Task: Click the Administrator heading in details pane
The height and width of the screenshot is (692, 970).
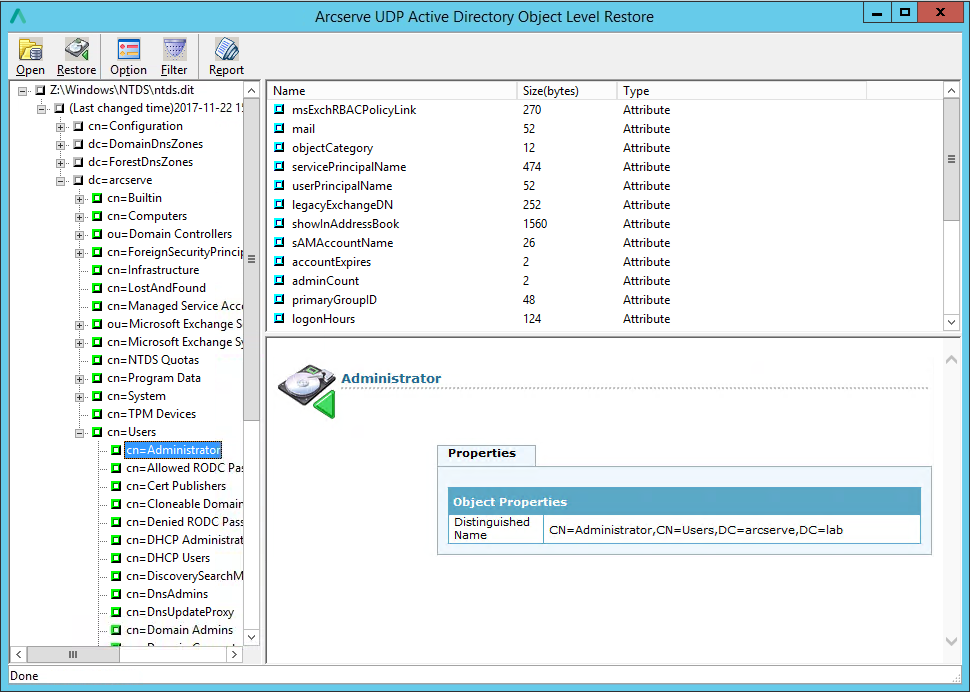Action: [x=391, y=378]
